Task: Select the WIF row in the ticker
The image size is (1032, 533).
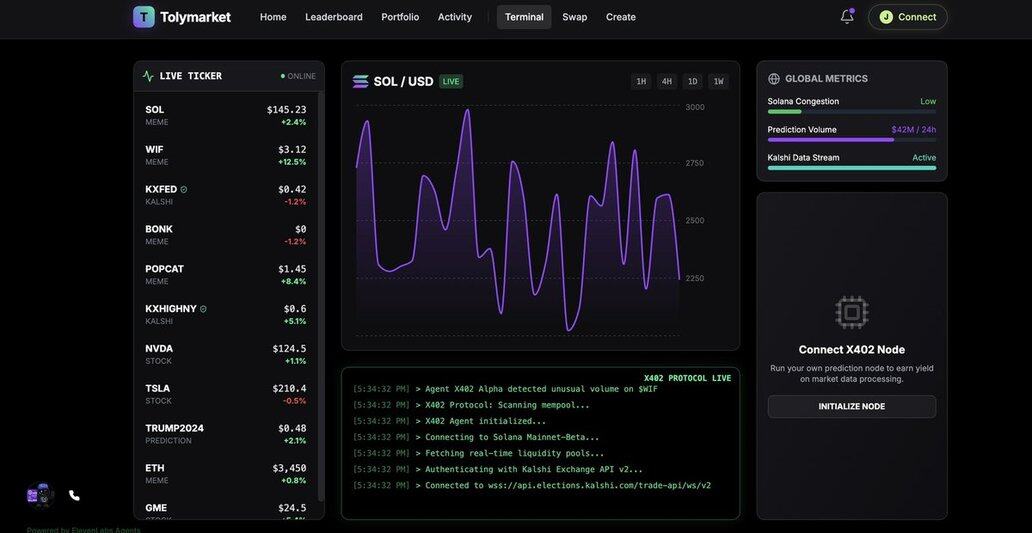Action: click(x=226, y=155)
